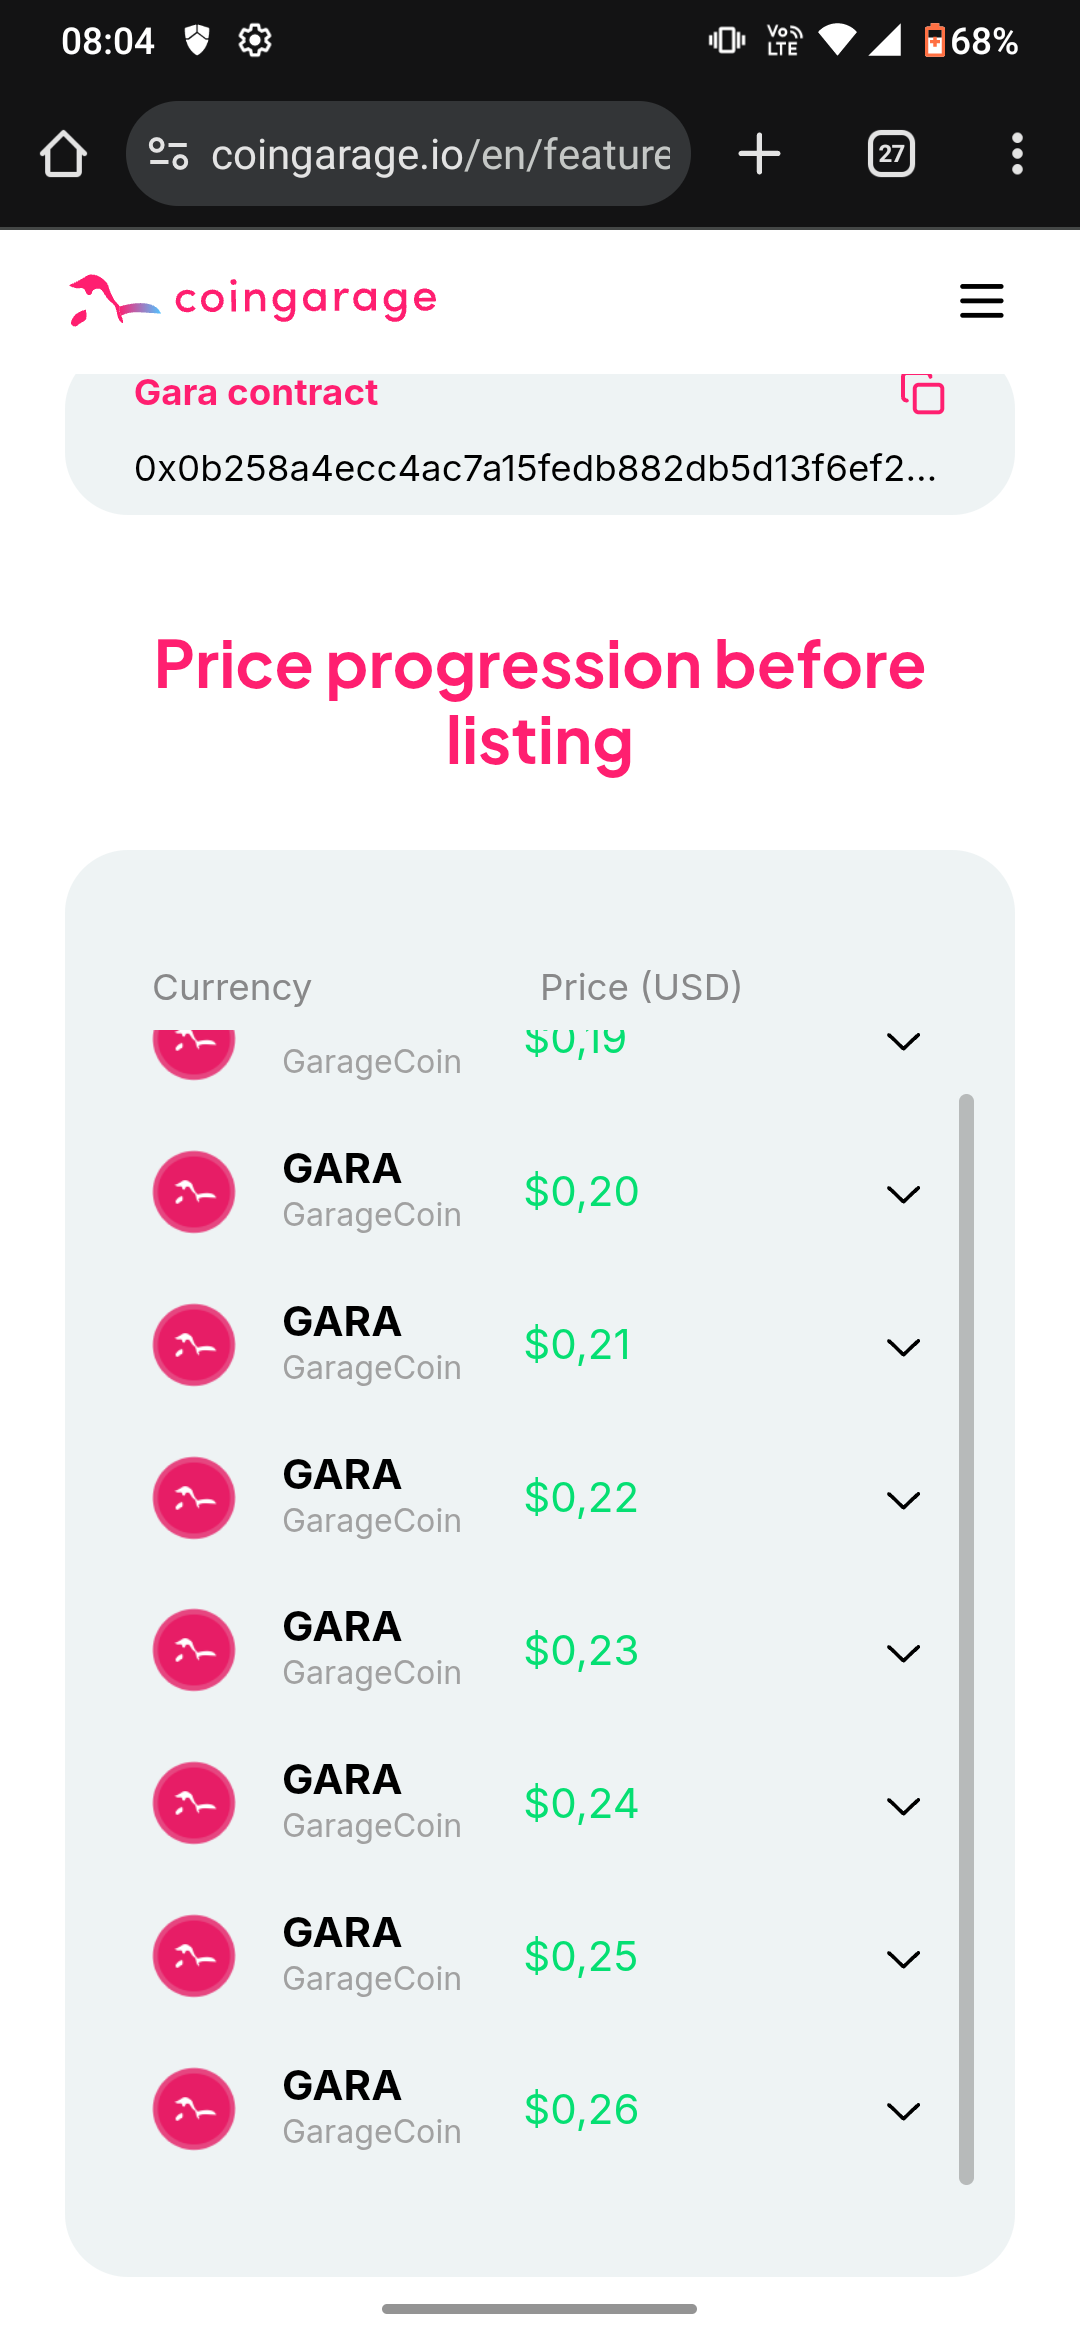Screen dimensions: 1080x2340
Task: Open the tab switcher showing 27 tabs
Action: pos(891,154)
